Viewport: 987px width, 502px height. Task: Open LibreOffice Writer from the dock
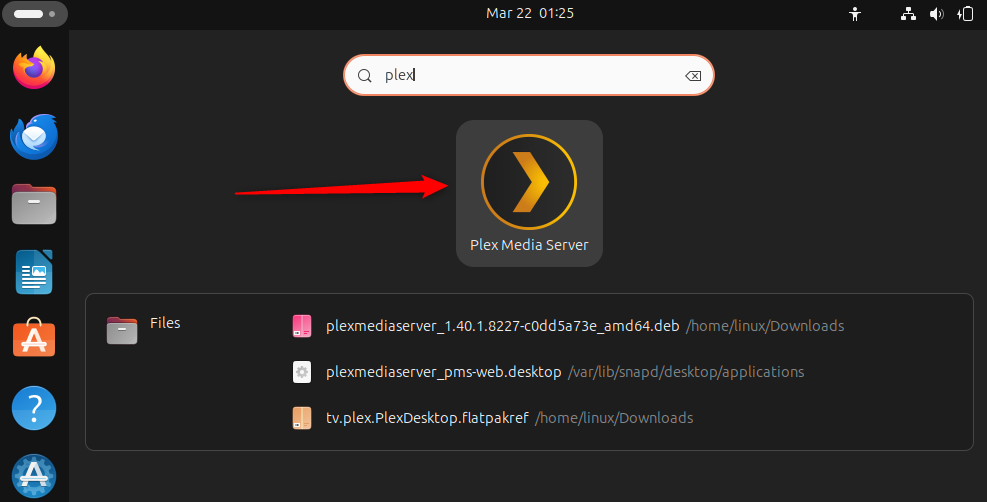pos(34,272)
